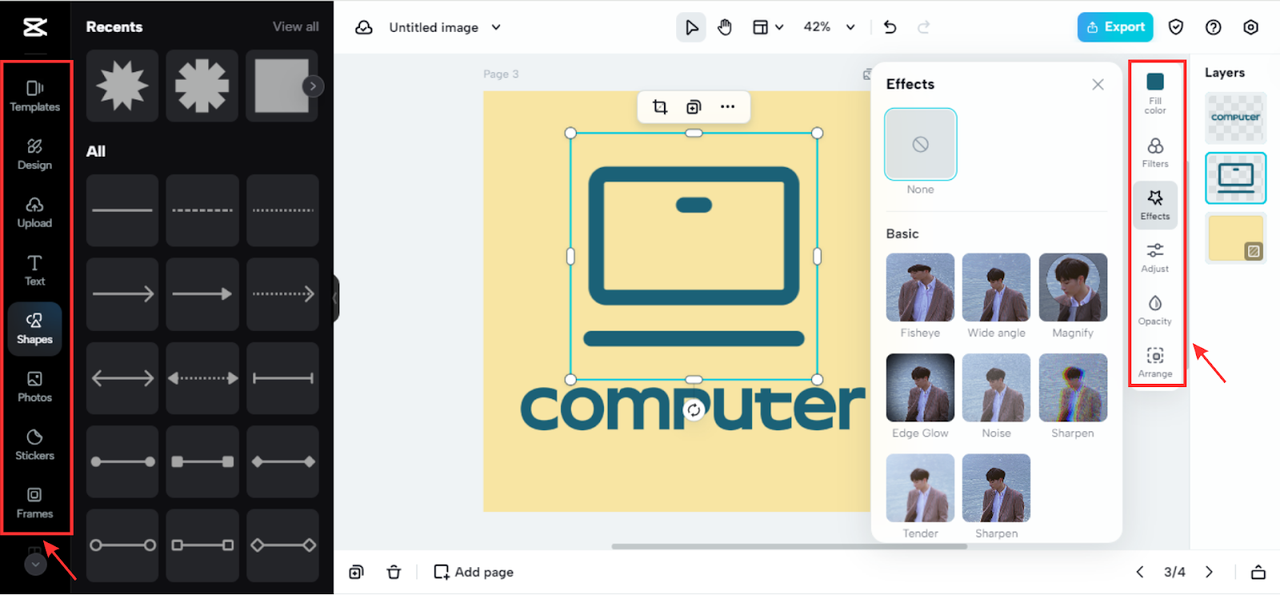1280x595 pixels.
Task: Redo the last action
Action: tap(923, 27)
